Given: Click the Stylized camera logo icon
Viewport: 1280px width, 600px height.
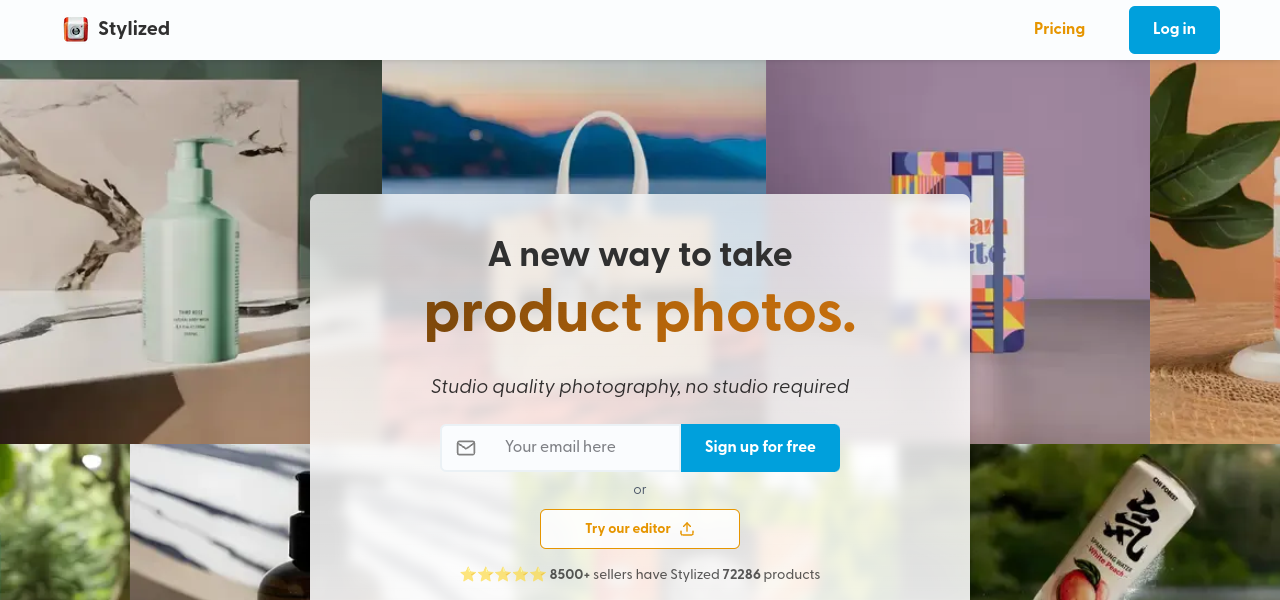Looking at the screenshot, I should (76, 29).
